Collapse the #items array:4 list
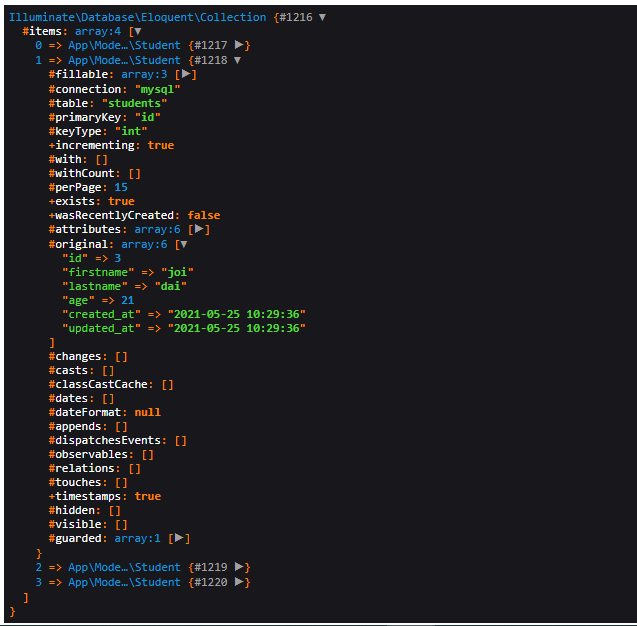Image resolution: width=637 pixels, height=626 pixels. point(138,31)
